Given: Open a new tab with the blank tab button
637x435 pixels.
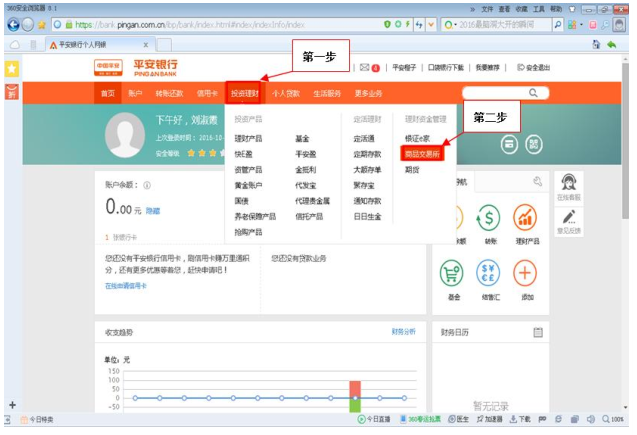Looking at the screenshot, I should pyautogui.click(x=164, y=45).
